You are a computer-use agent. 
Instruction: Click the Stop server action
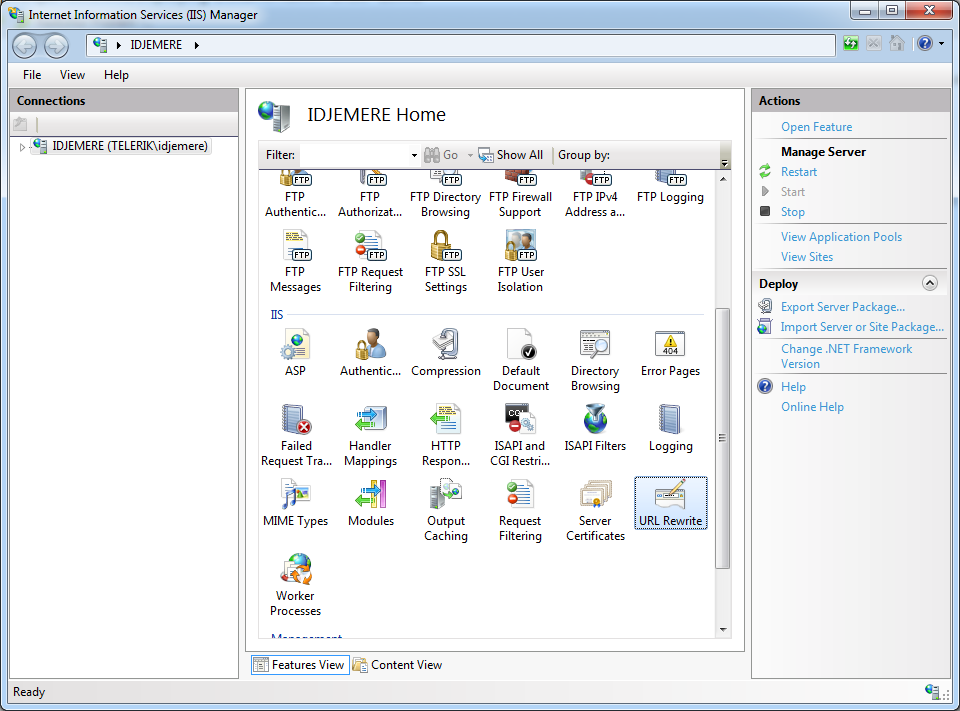(792, 212)
